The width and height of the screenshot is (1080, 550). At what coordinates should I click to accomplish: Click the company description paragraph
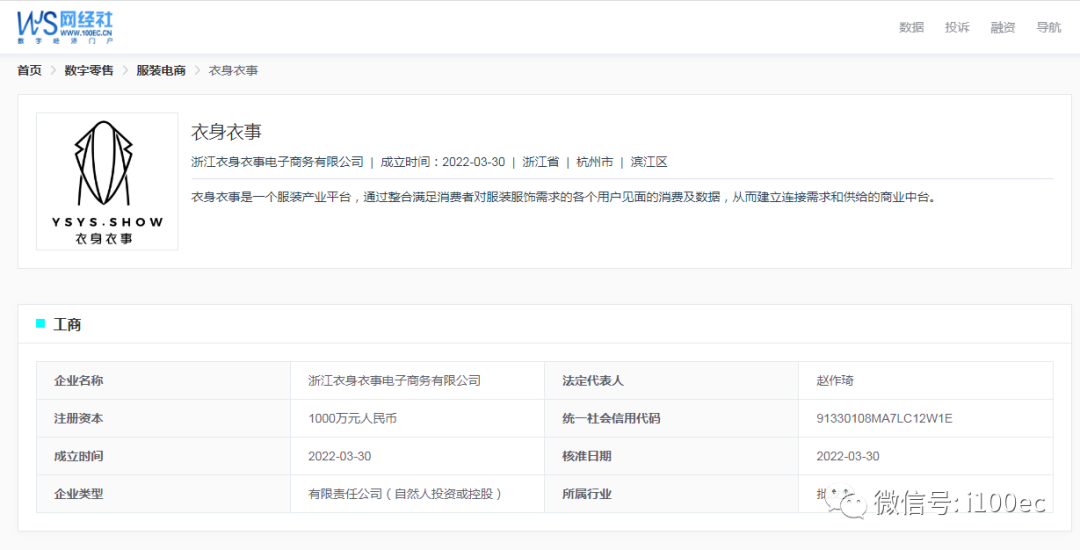563,197
